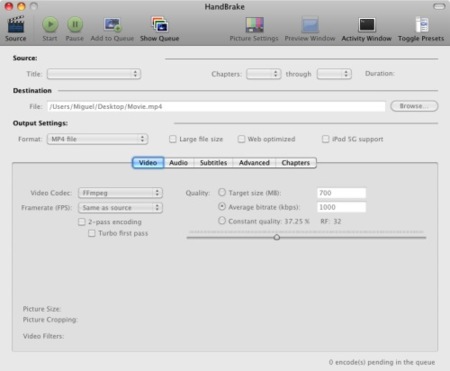Image resolution: width=450 pixels, height=371 pixels.
Task: Switch to the Advanced tab
Action: pos(254,163)
